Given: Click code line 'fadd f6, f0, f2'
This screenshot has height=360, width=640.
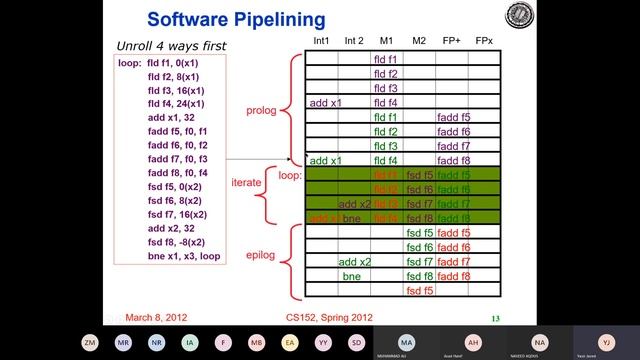Looking at the screenshot, I should click(x=178, y=145).
